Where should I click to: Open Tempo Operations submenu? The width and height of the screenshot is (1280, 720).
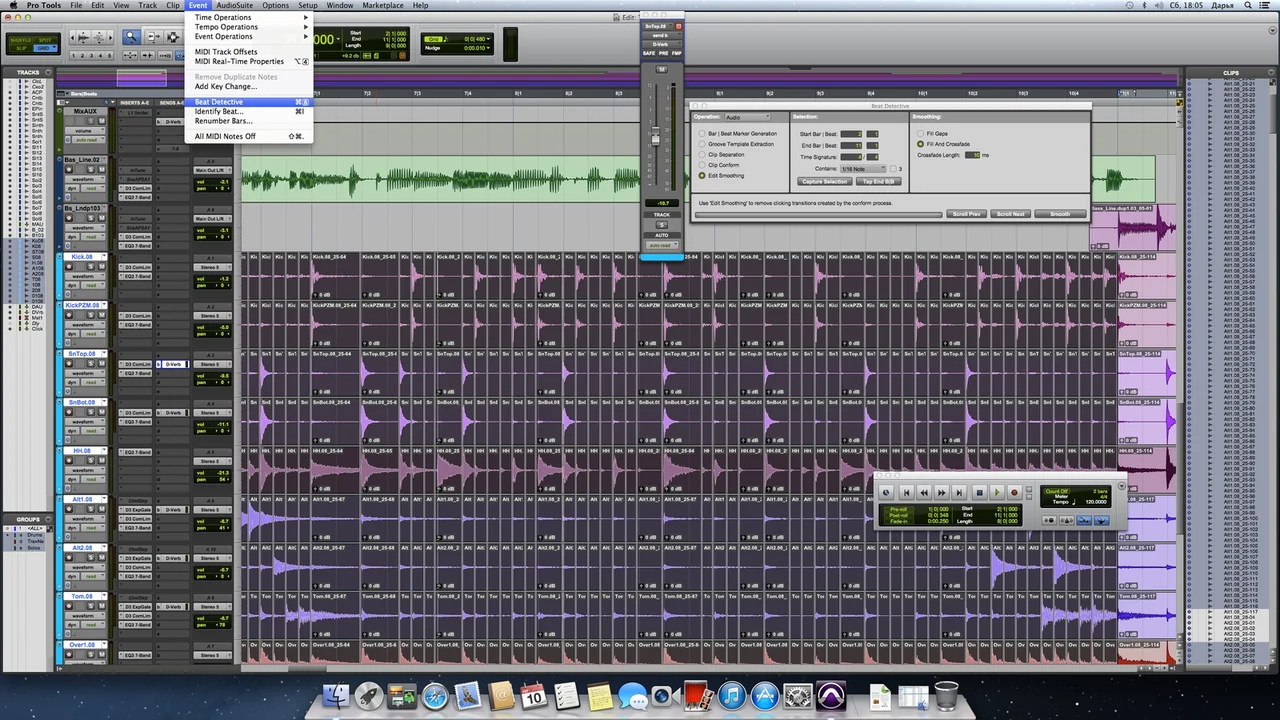[x=249, y=27]
